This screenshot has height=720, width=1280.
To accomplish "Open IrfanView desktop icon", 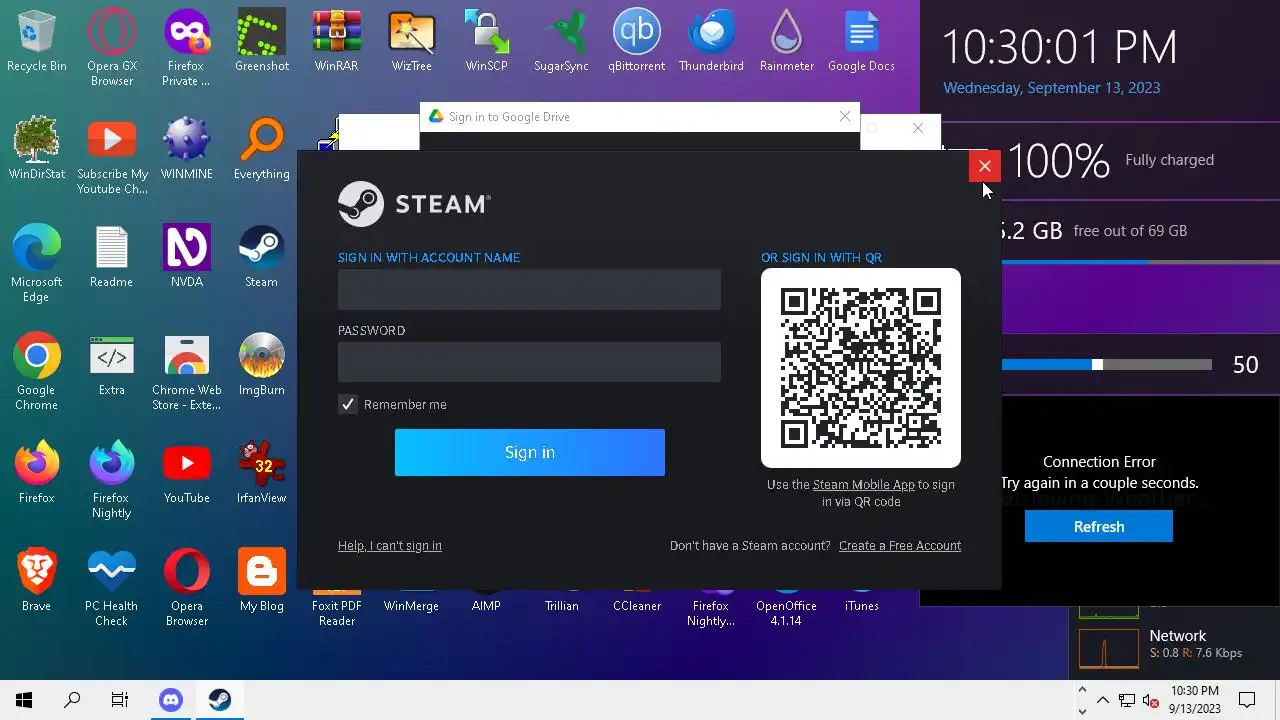I will pos(262,474).
